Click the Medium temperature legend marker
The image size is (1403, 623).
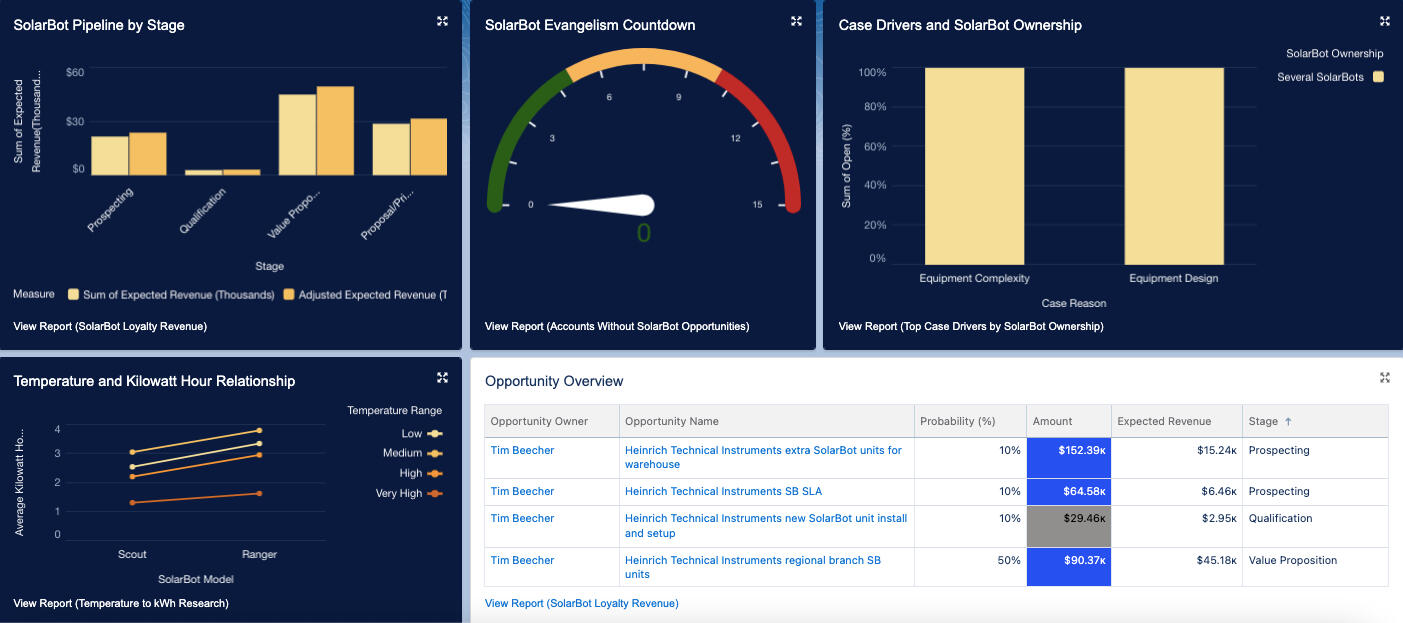tap(435, 453)
